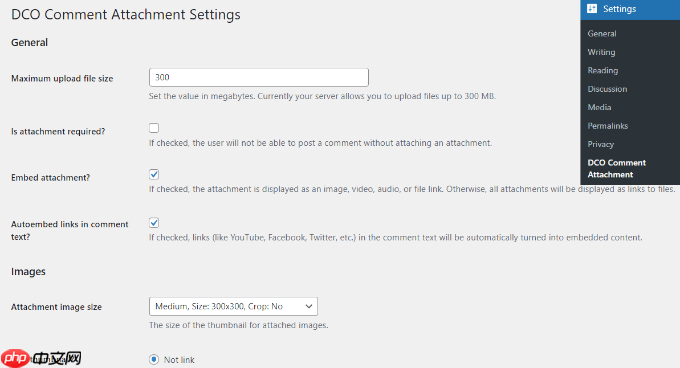Open Reading settings page

(602, 70)
